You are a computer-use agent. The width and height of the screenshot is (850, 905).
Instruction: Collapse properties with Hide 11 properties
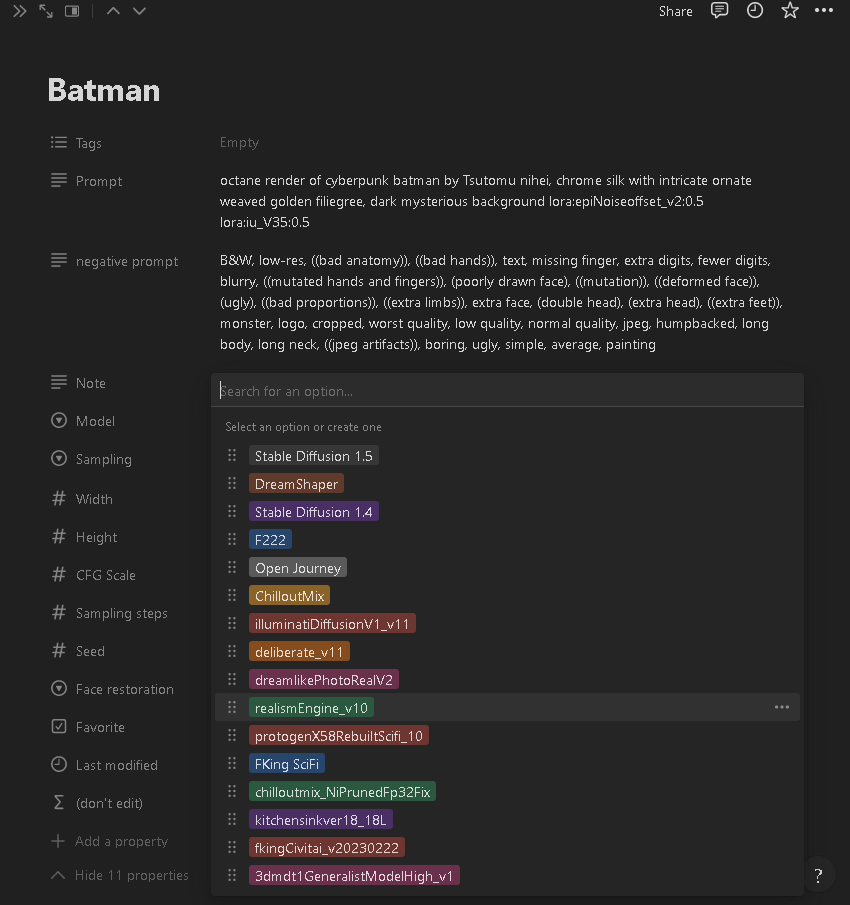point(120,875)
